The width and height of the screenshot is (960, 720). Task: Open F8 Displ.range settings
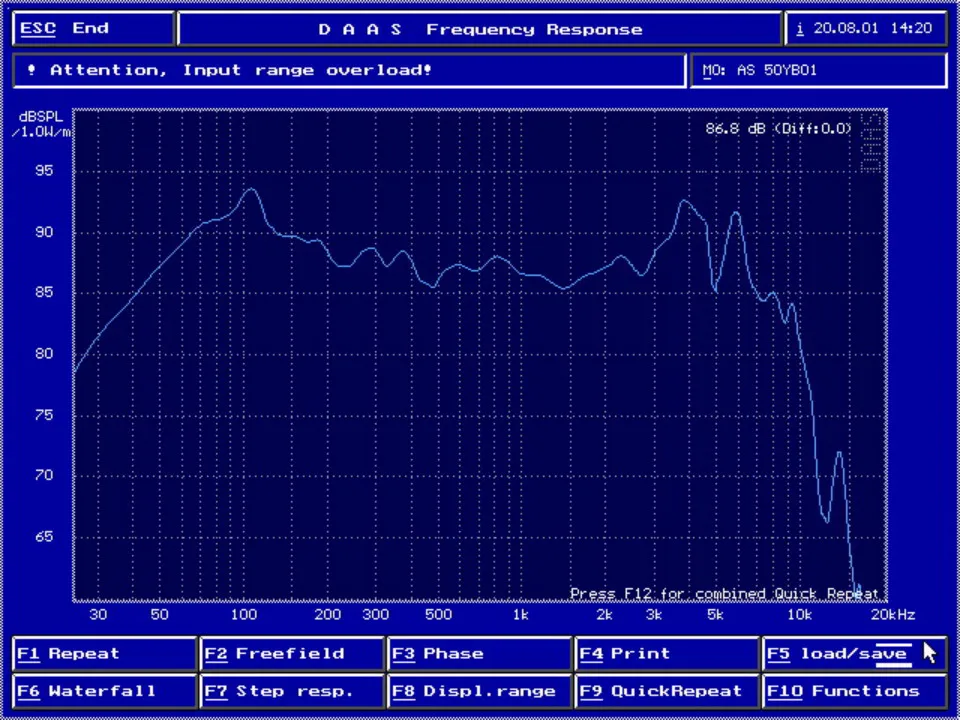pos(479,692)
